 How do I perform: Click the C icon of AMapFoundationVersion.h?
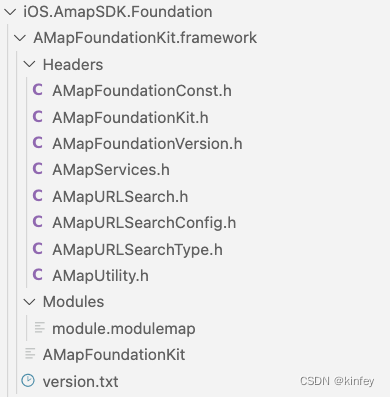tap(37, 143)
